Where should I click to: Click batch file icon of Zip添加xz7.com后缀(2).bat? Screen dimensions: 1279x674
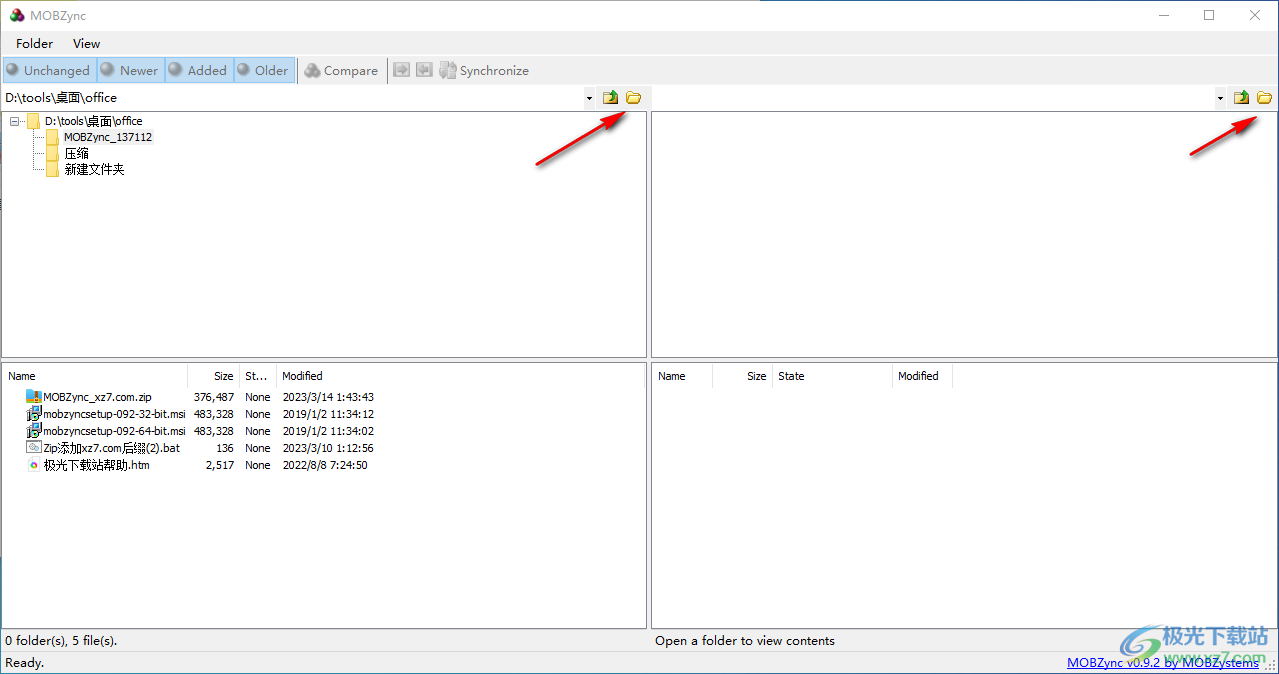[34, 448]
